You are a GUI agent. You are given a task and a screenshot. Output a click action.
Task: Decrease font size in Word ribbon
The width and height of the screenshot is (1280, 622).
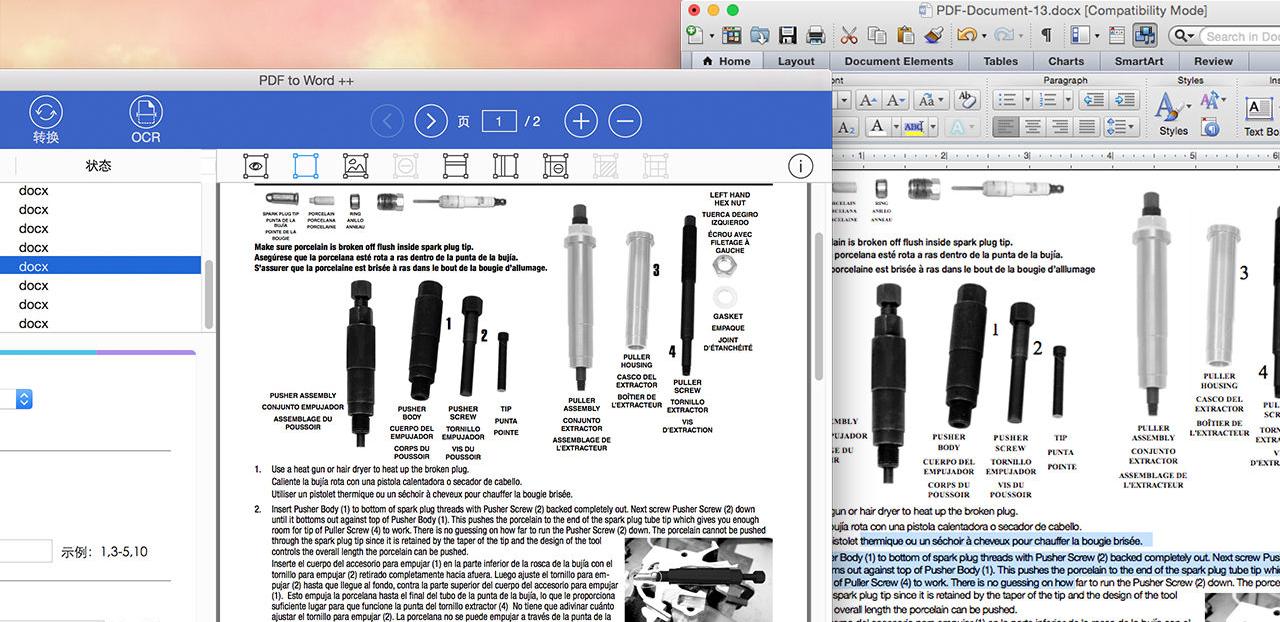896,100
